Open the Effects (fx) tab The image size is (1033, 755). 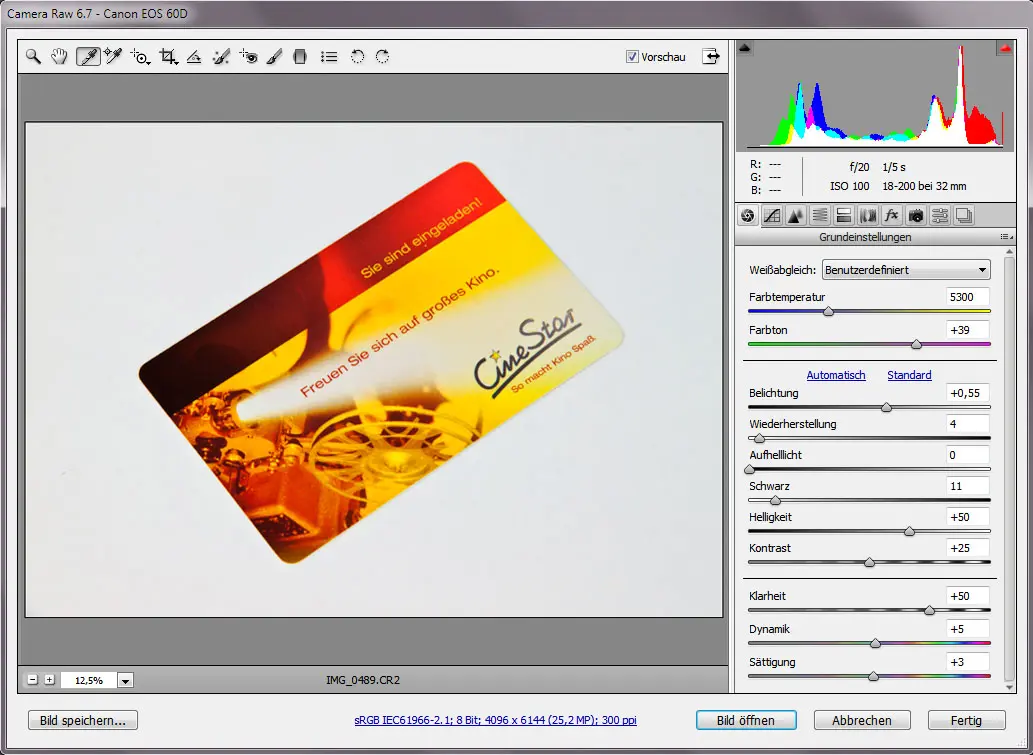(x=891, y=215)
